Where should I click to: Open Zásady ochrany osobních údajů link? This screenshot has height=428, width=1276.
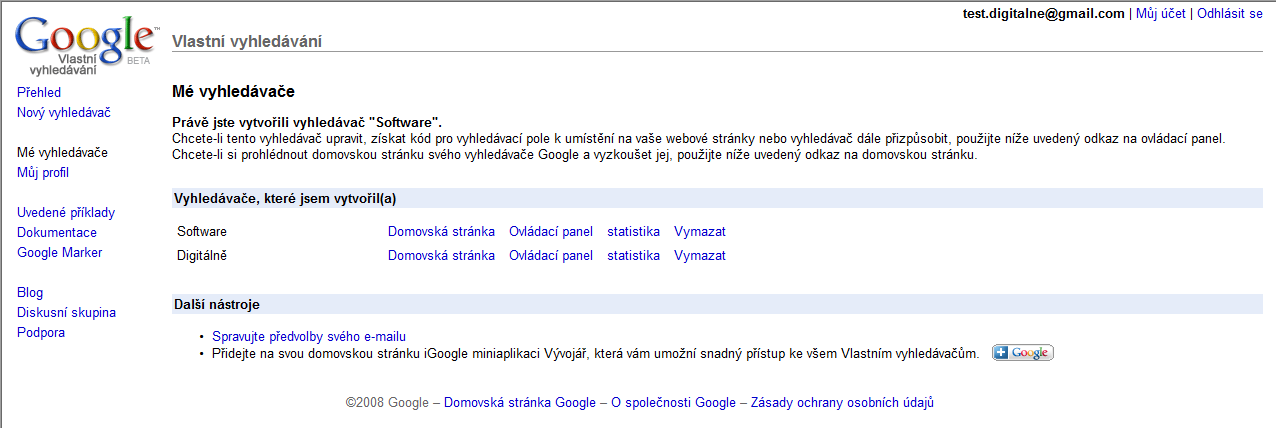(x=842, y=403)
